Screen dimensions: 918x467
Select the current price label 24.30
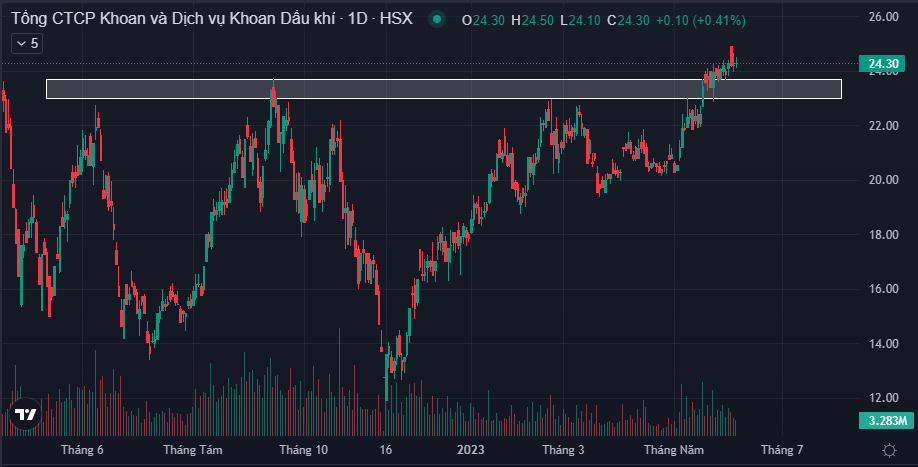click(x=882, y=63)
